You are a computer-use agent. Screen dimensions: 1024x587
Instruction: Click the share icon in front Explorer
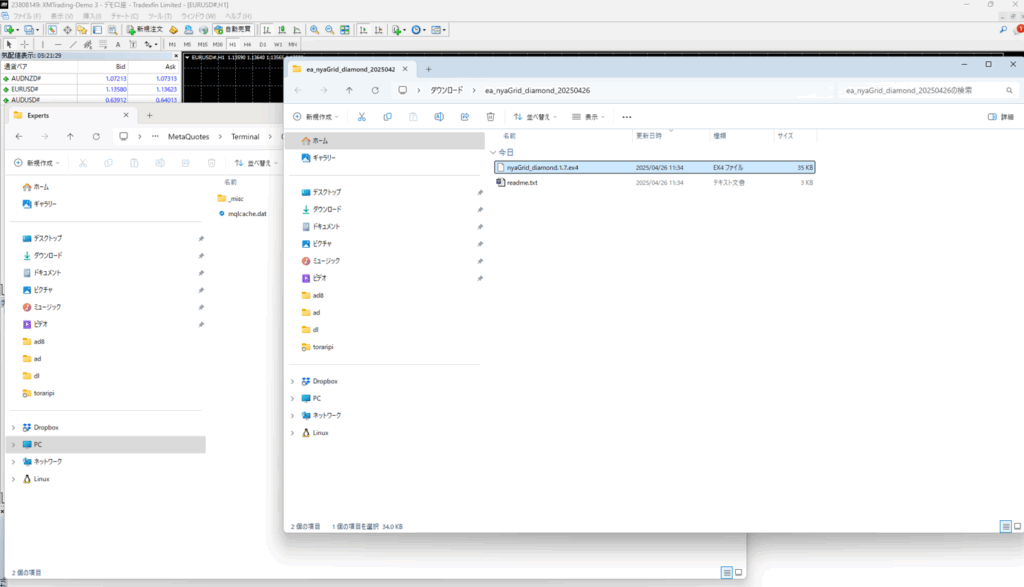tap(465, 117)
